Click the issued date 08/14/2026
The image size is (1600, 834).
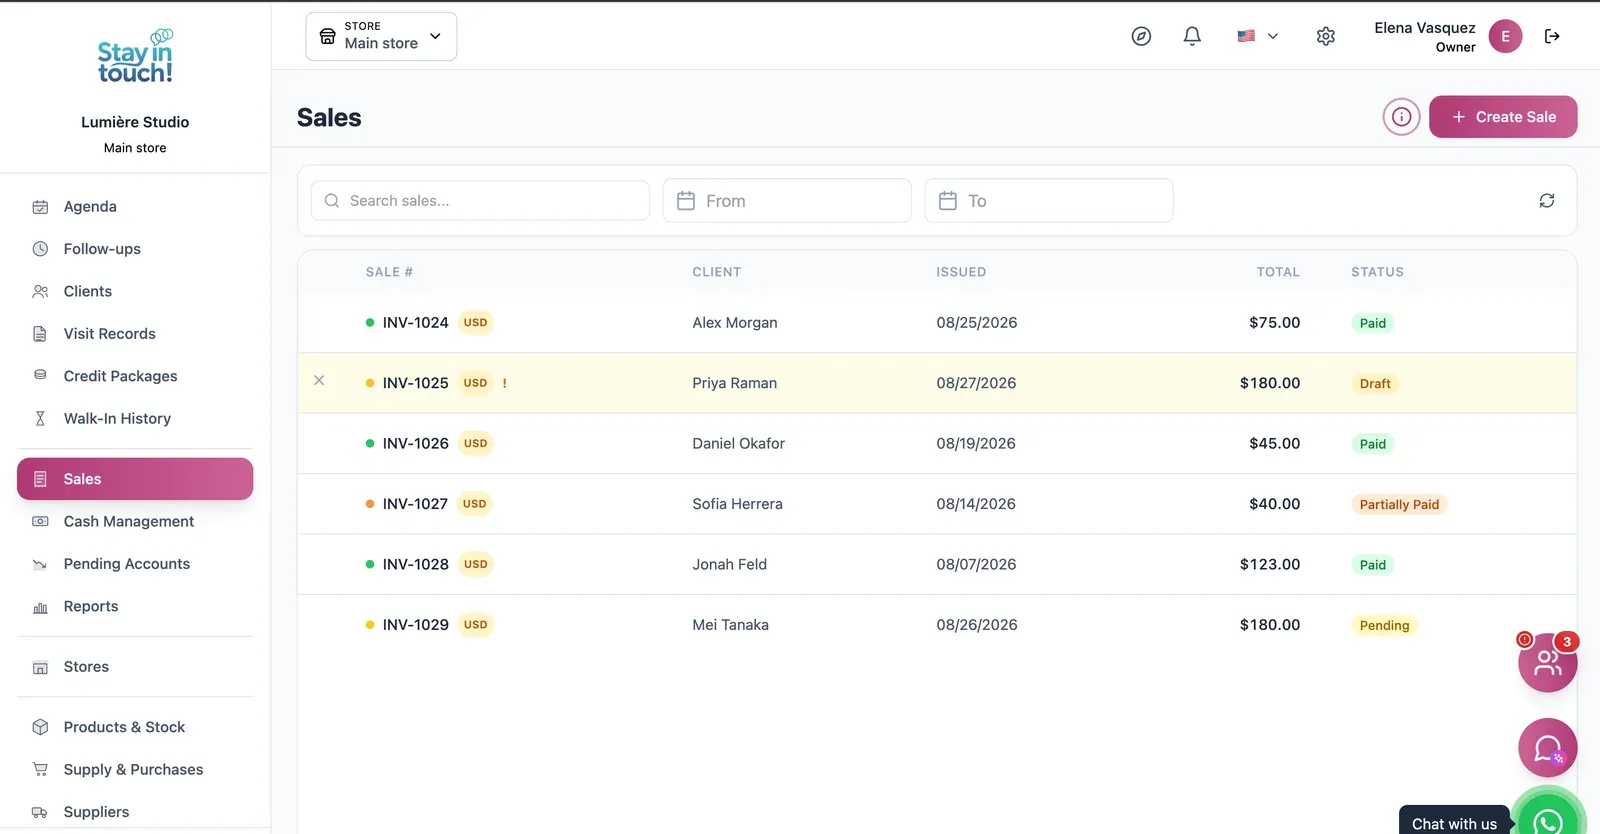pyautogui.click(x=976, y=504)
